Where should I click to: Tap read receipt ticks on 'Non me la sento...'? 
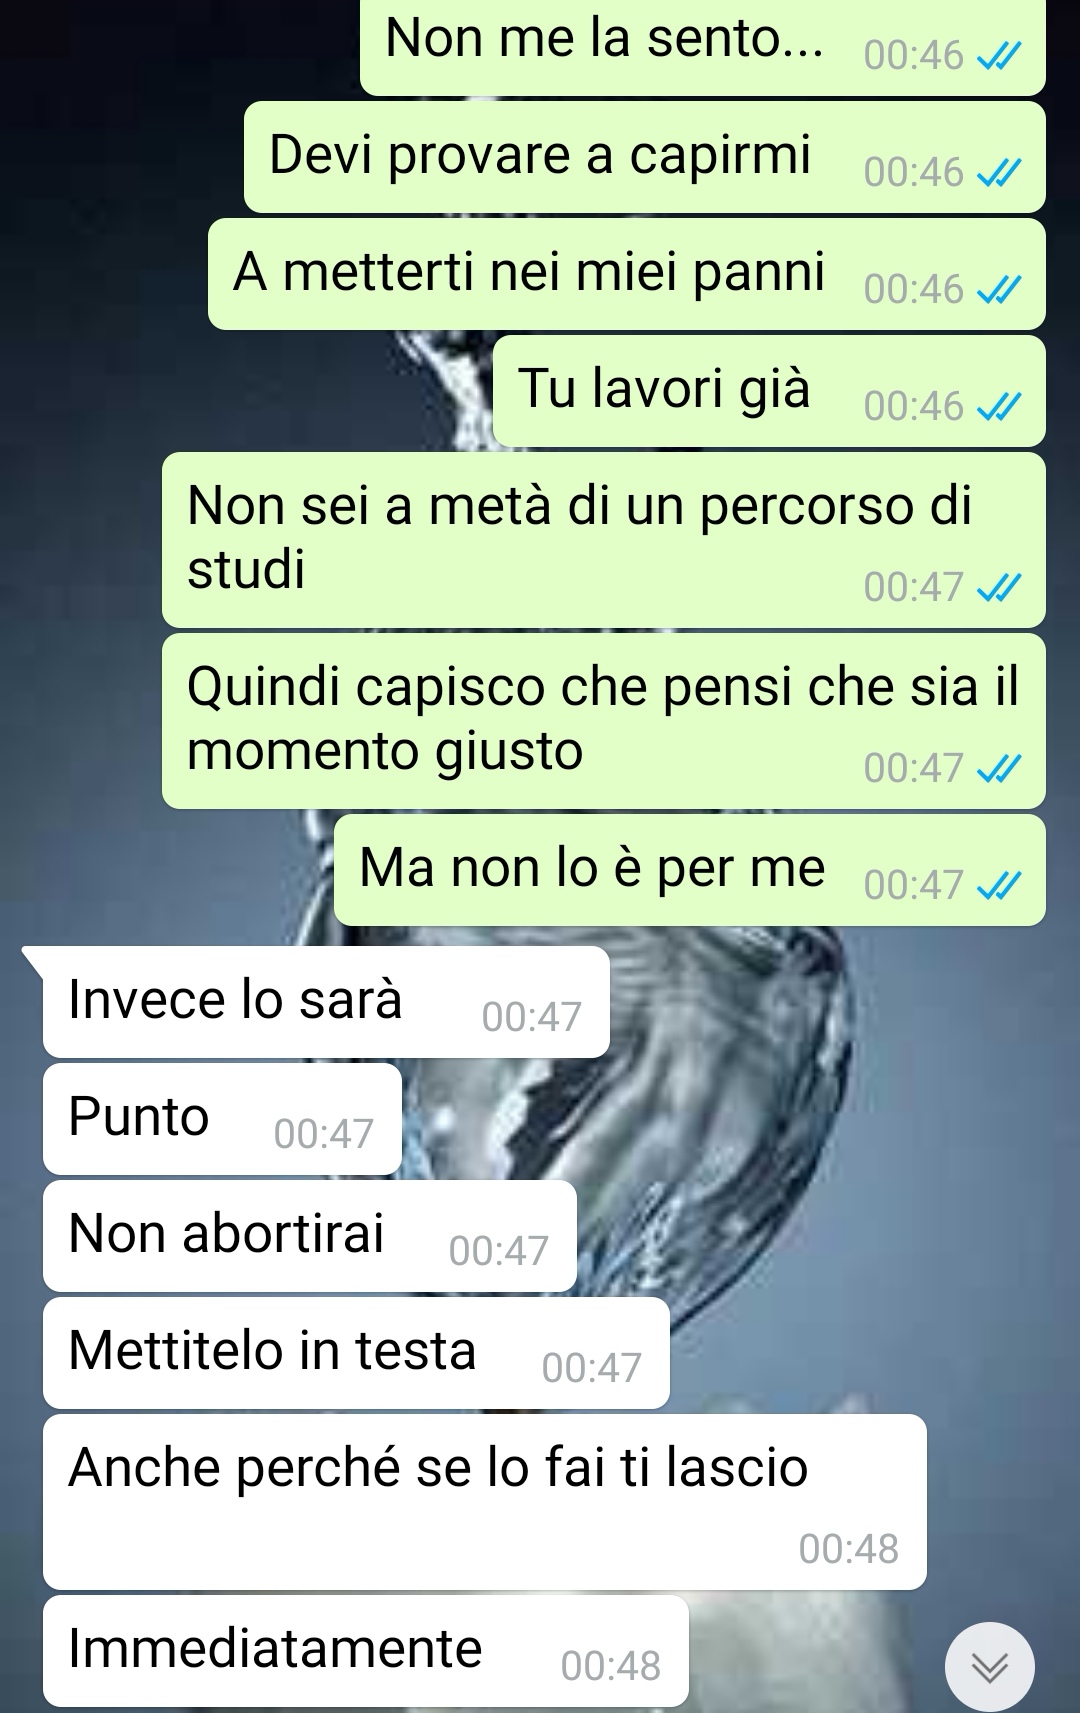coord(998,57)
